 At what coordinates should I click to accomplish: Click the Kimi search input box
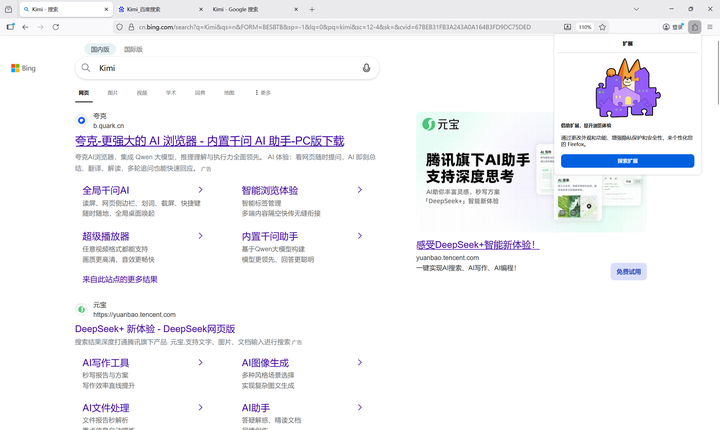[227, 68]
